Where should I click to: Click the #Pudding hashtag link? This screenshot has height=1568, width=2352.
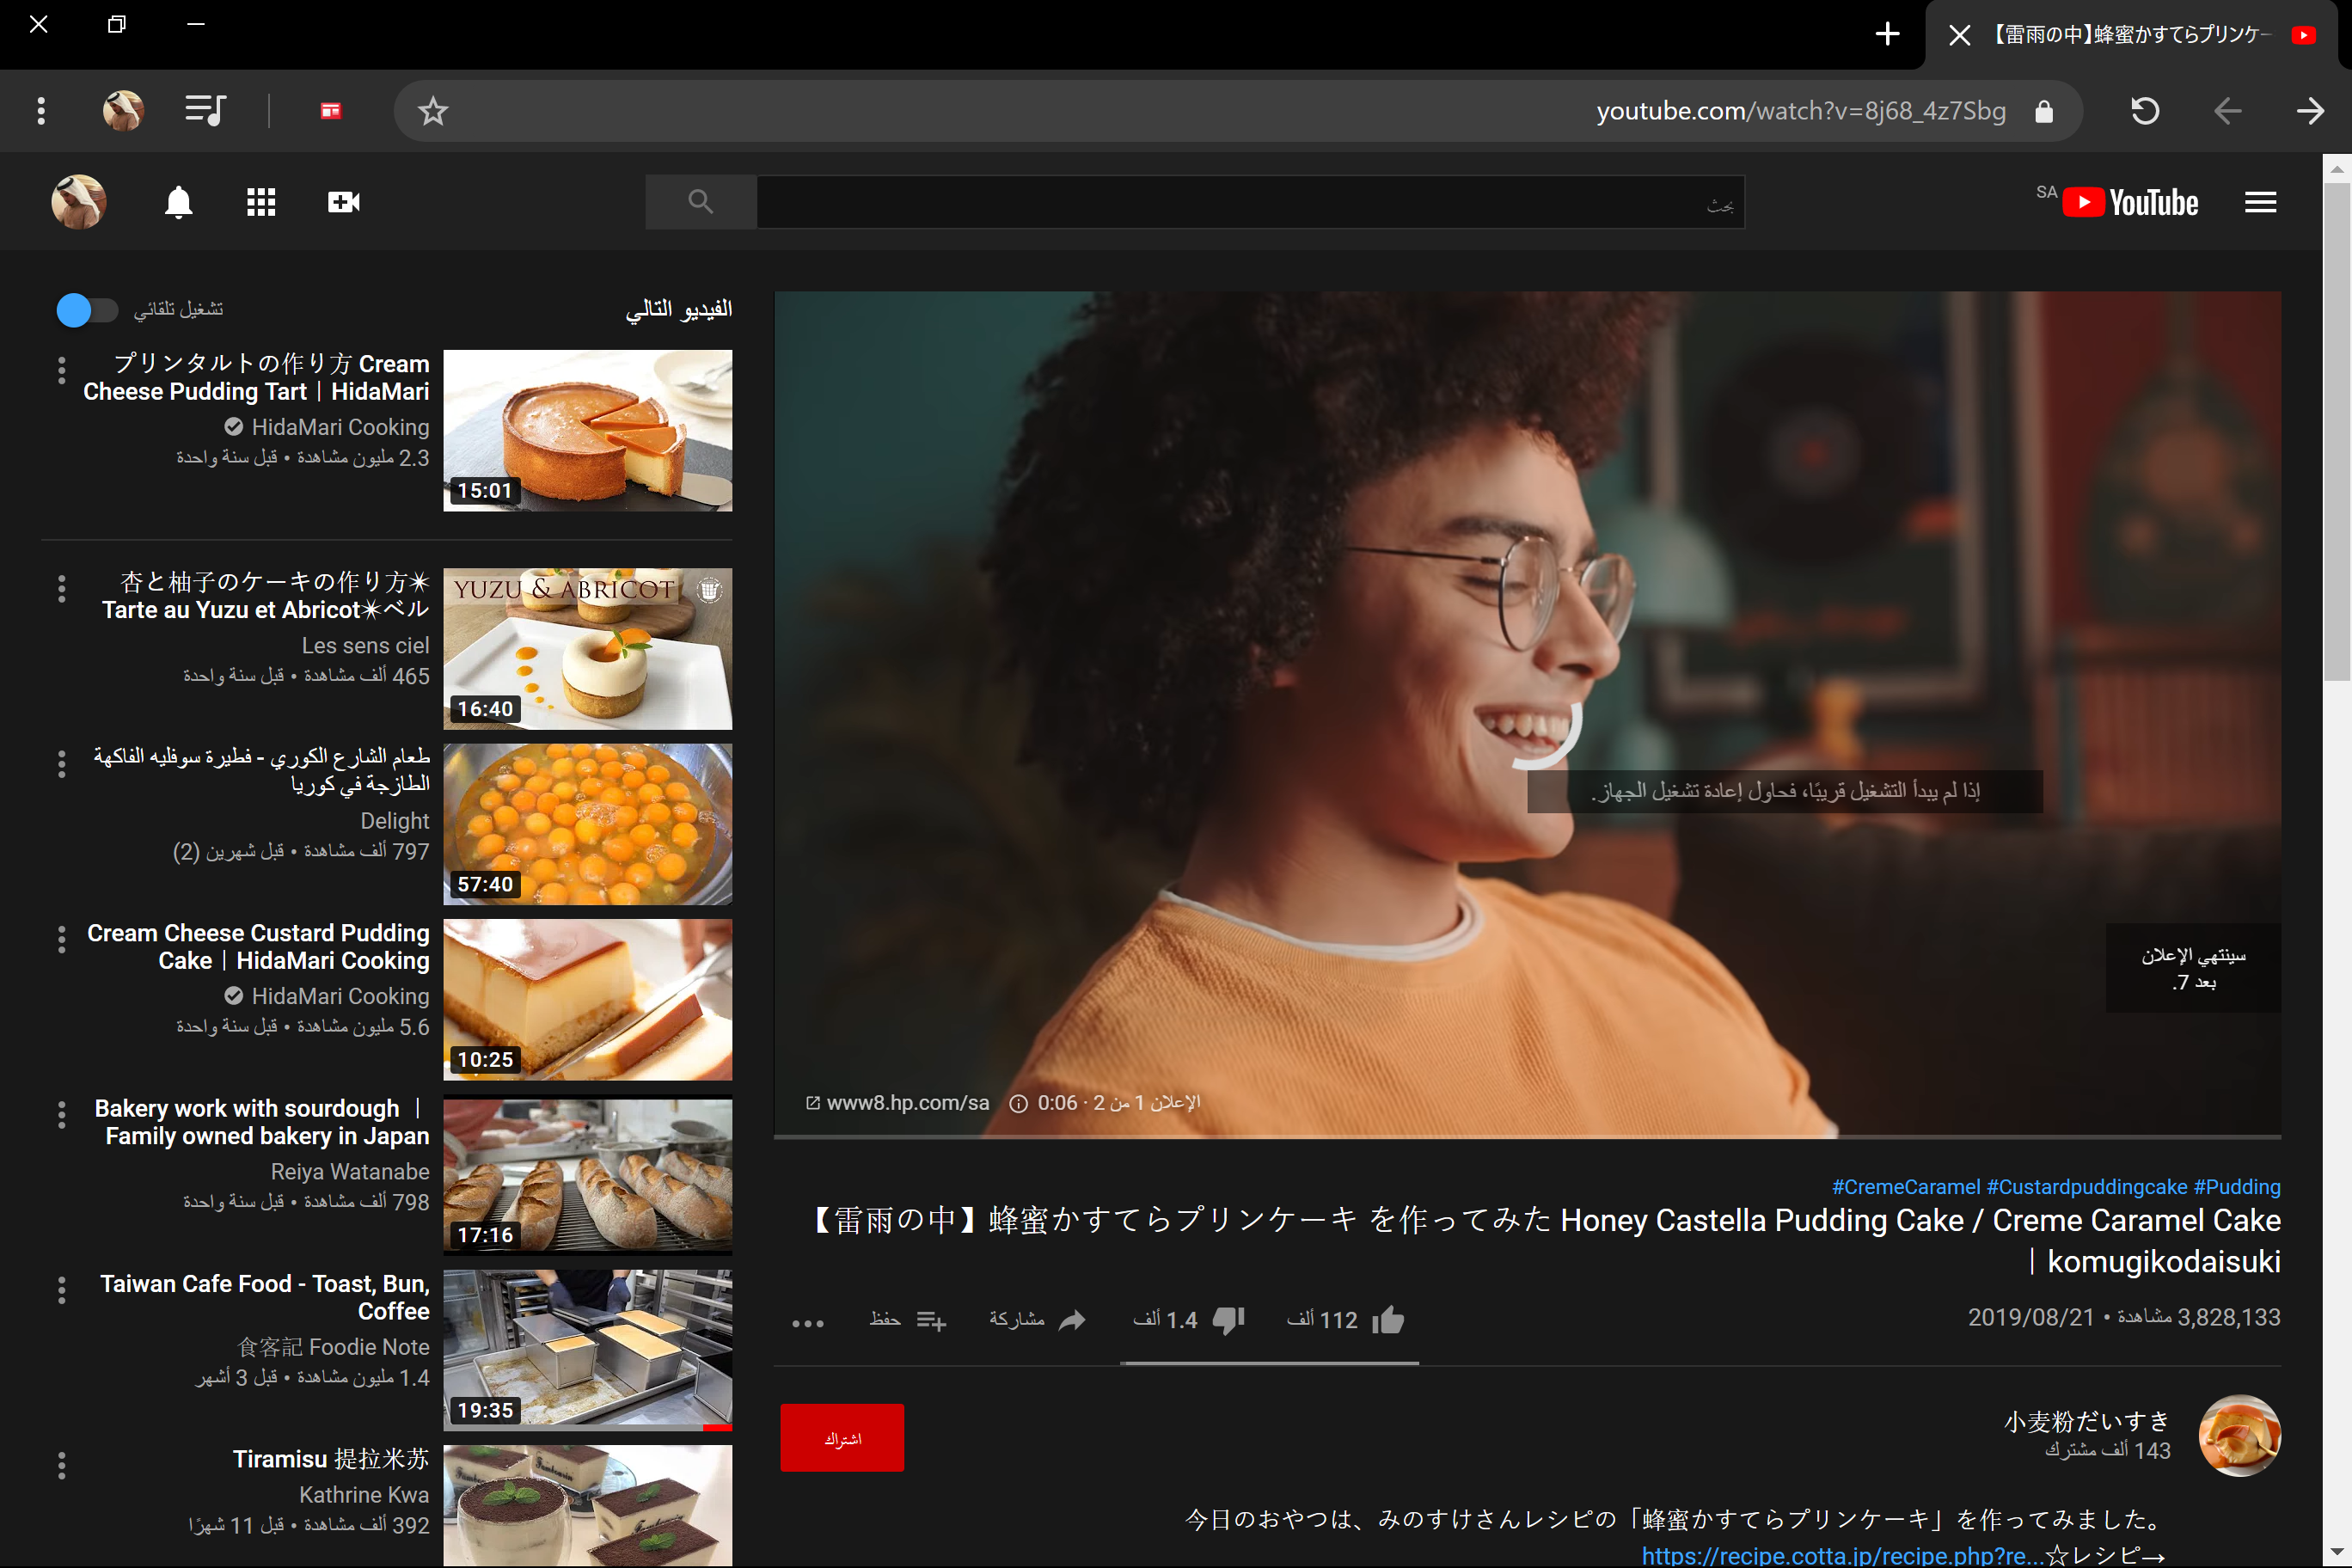pos(2237,1186)
